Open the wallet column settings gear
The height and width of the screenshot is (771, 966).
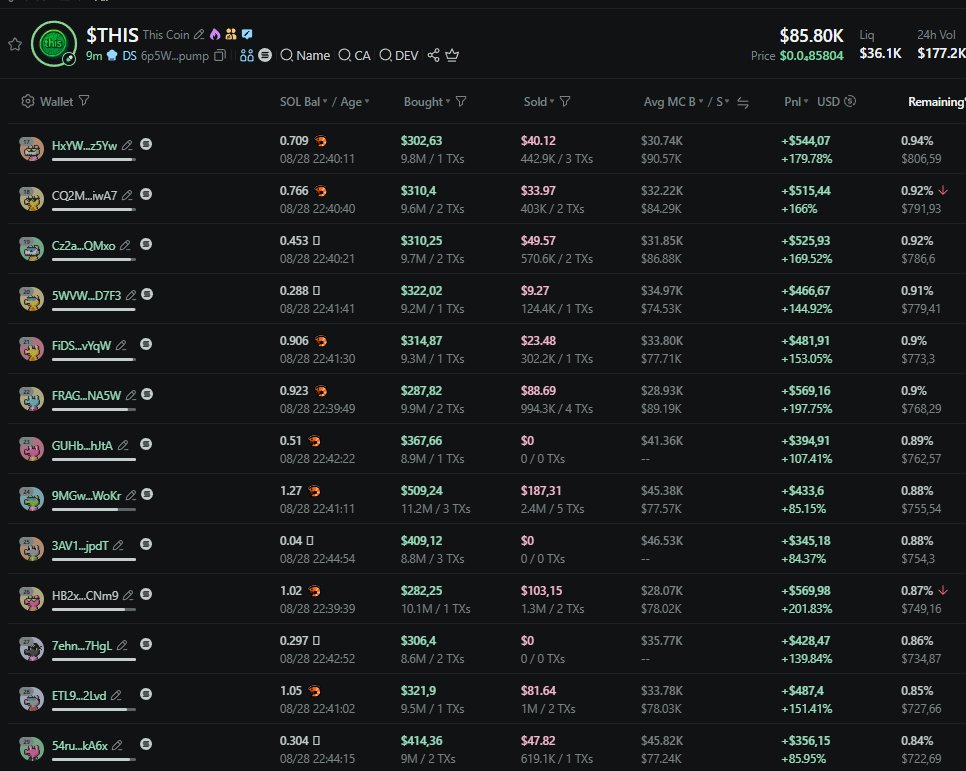coord(28,101)
